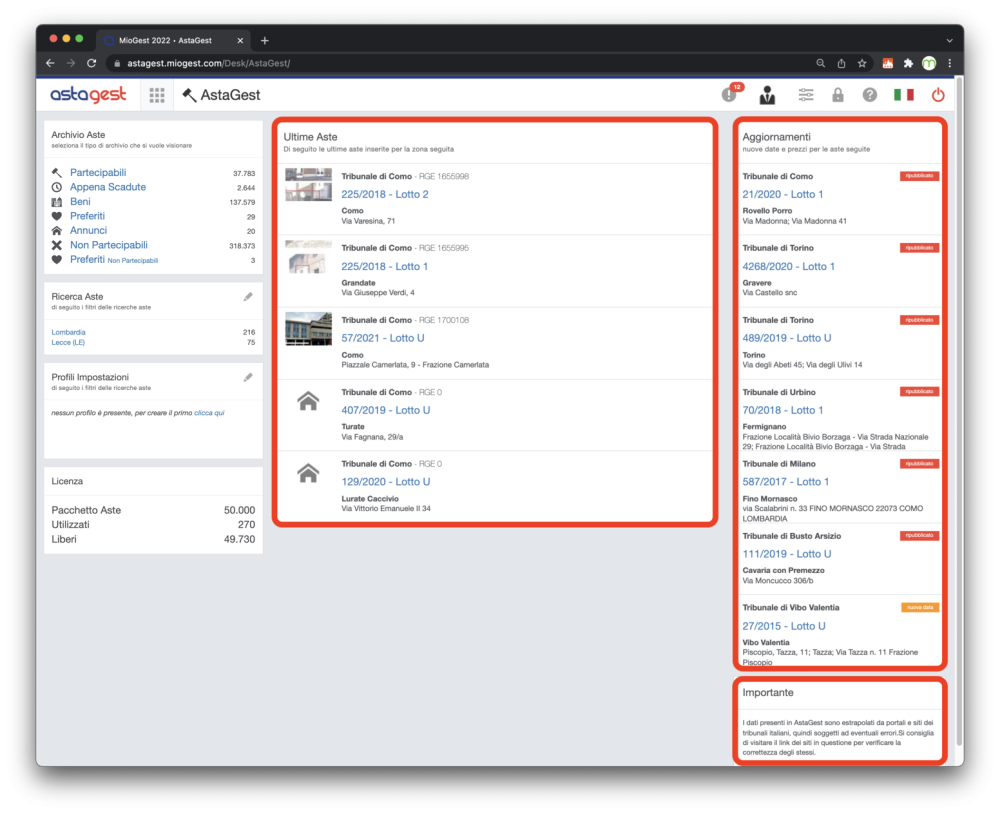
Task: Select the MioGest 2022 AstaGest browser tab
Action: tap(172, 40)
